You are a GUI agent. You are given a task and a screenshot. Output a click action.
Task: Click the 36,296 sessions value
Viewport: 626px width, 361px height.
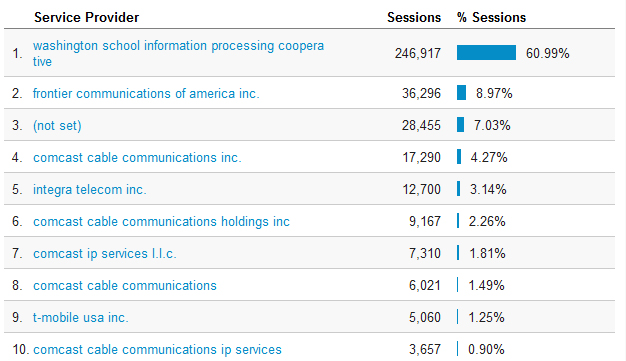tap(421, 93)
